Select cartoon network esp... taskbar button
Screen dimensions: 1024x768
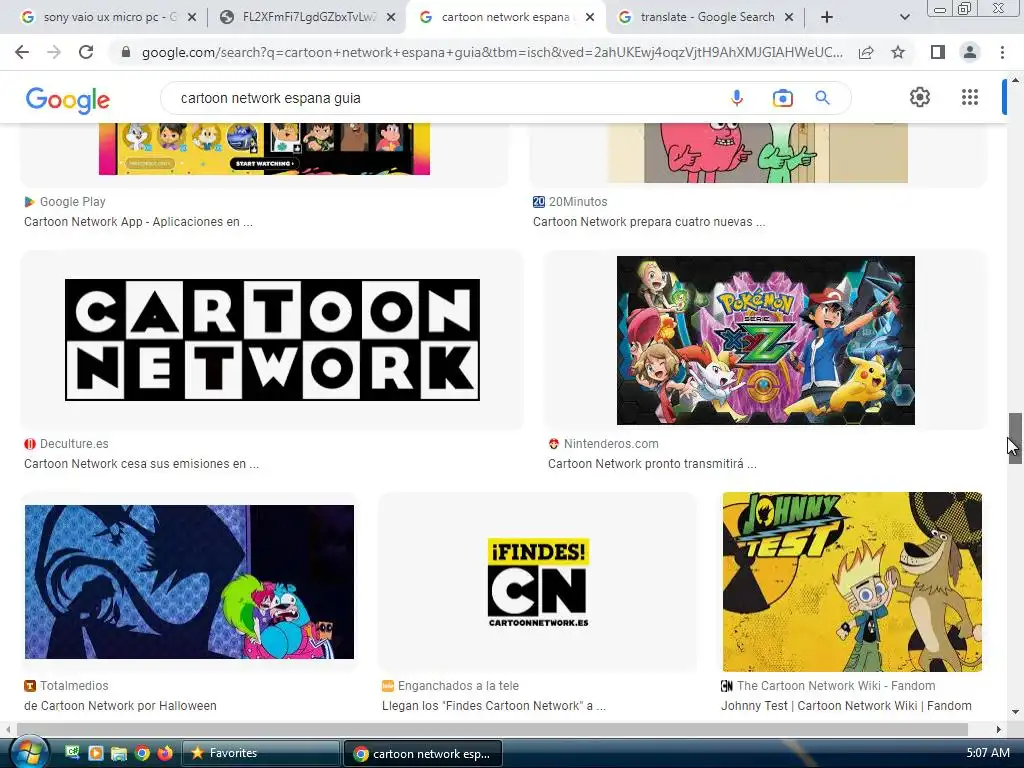[423, 753]
